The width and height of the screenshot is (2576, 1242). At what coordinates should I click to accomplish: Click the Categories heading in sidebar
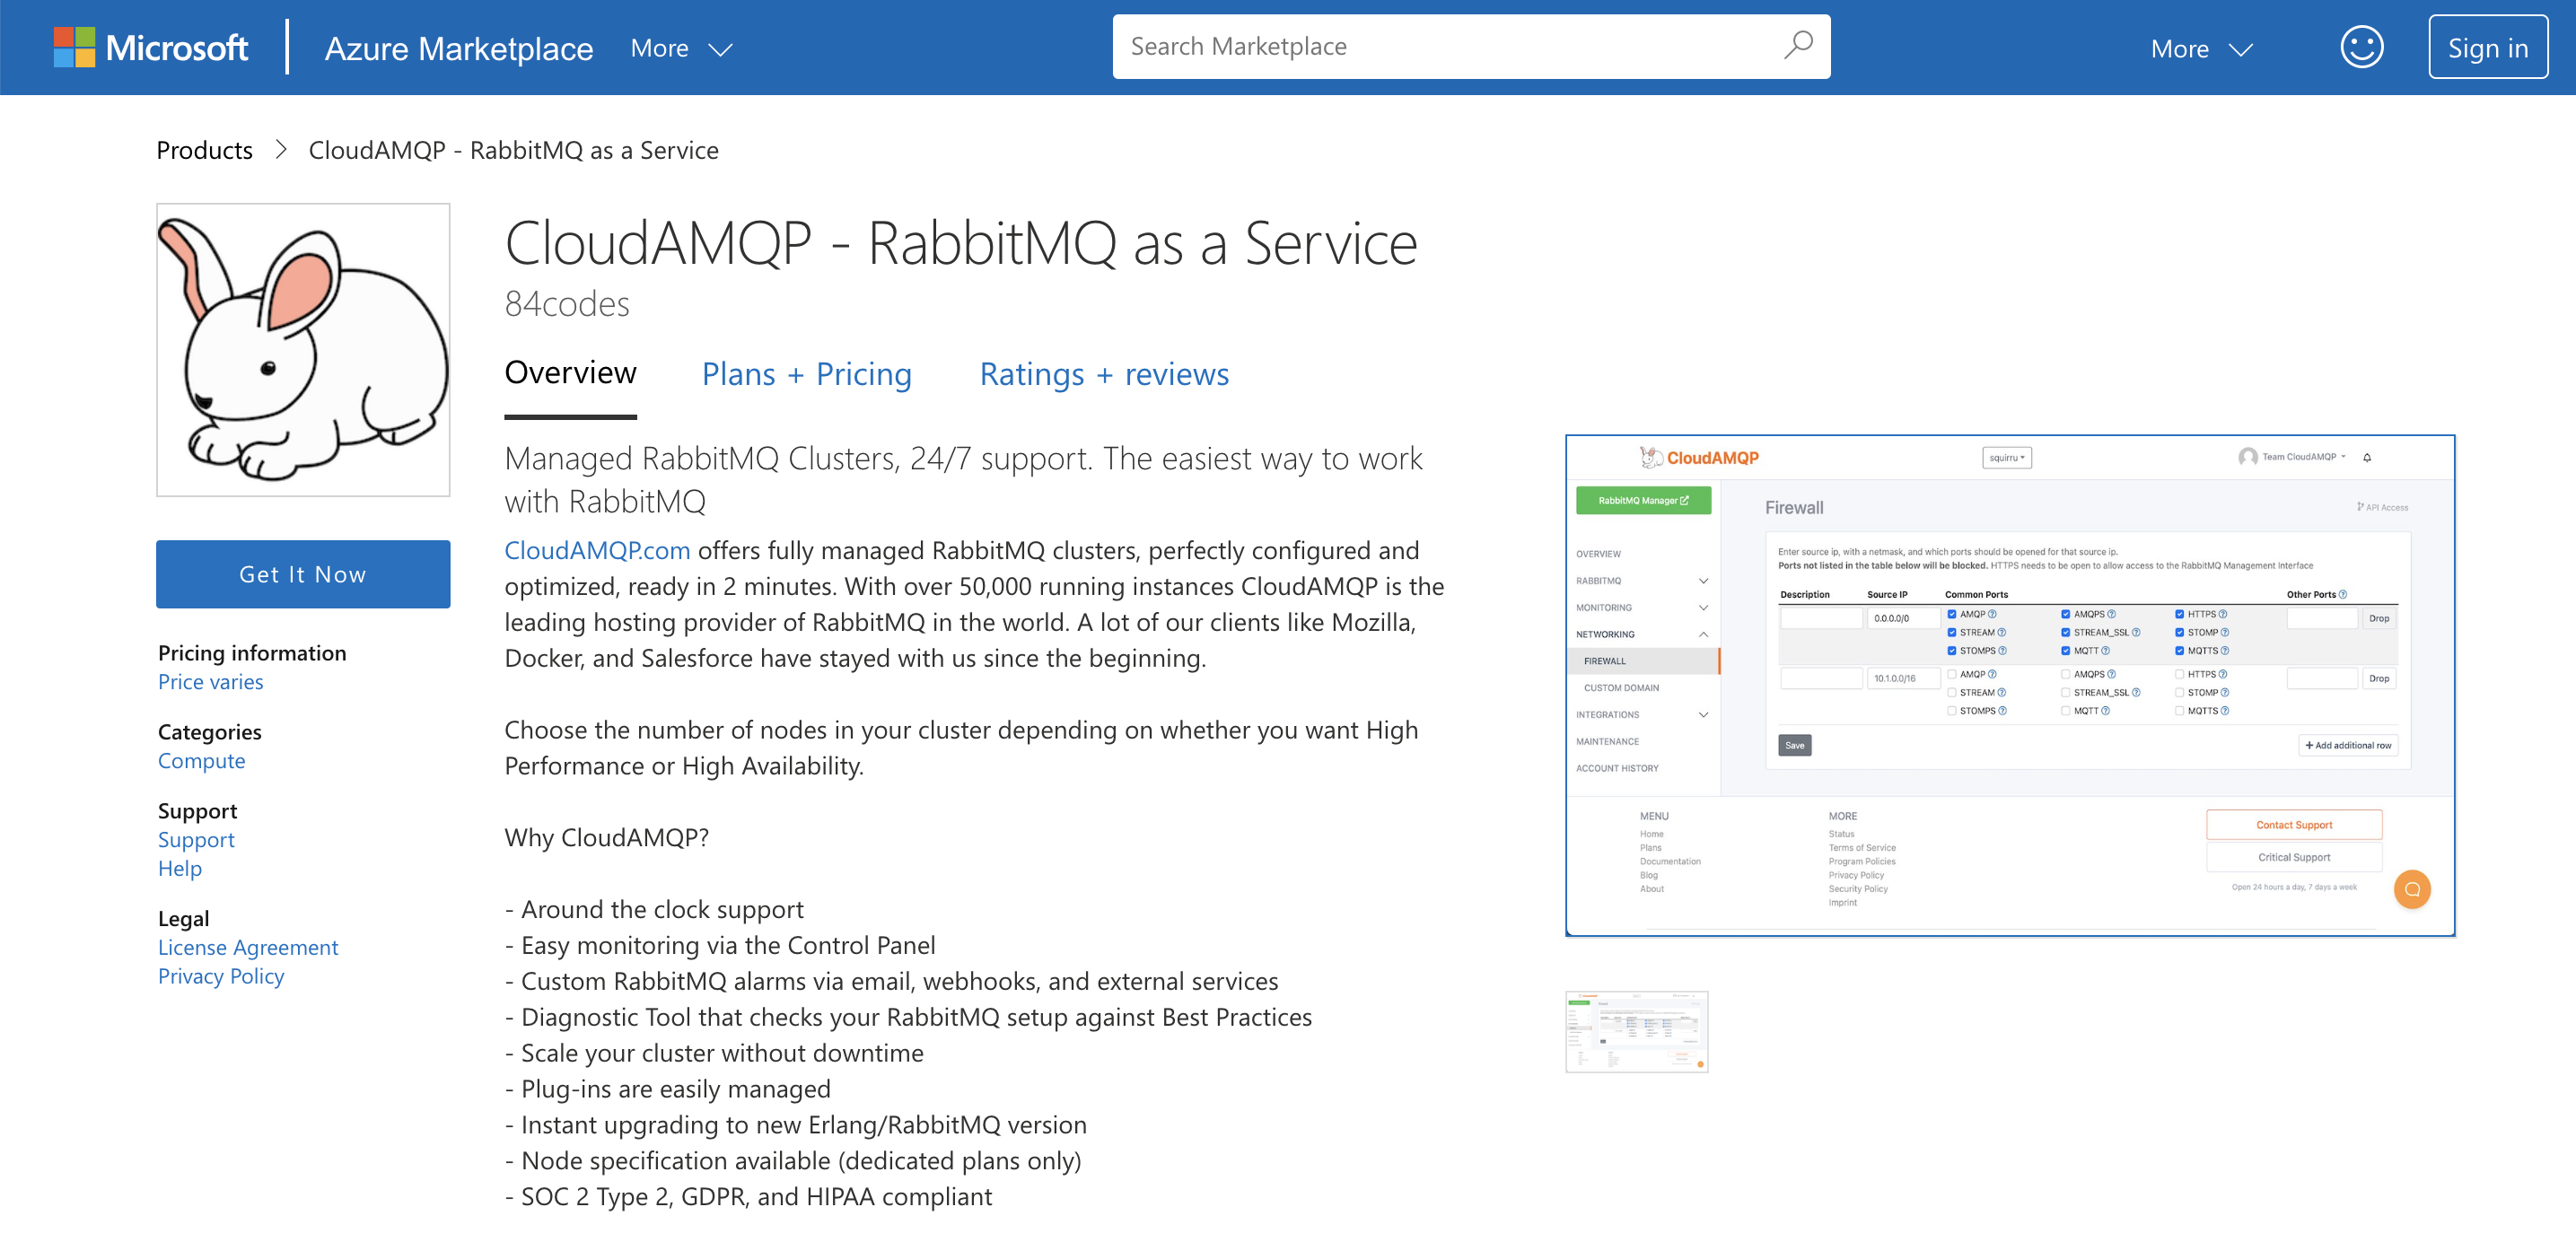pos(210,732)
